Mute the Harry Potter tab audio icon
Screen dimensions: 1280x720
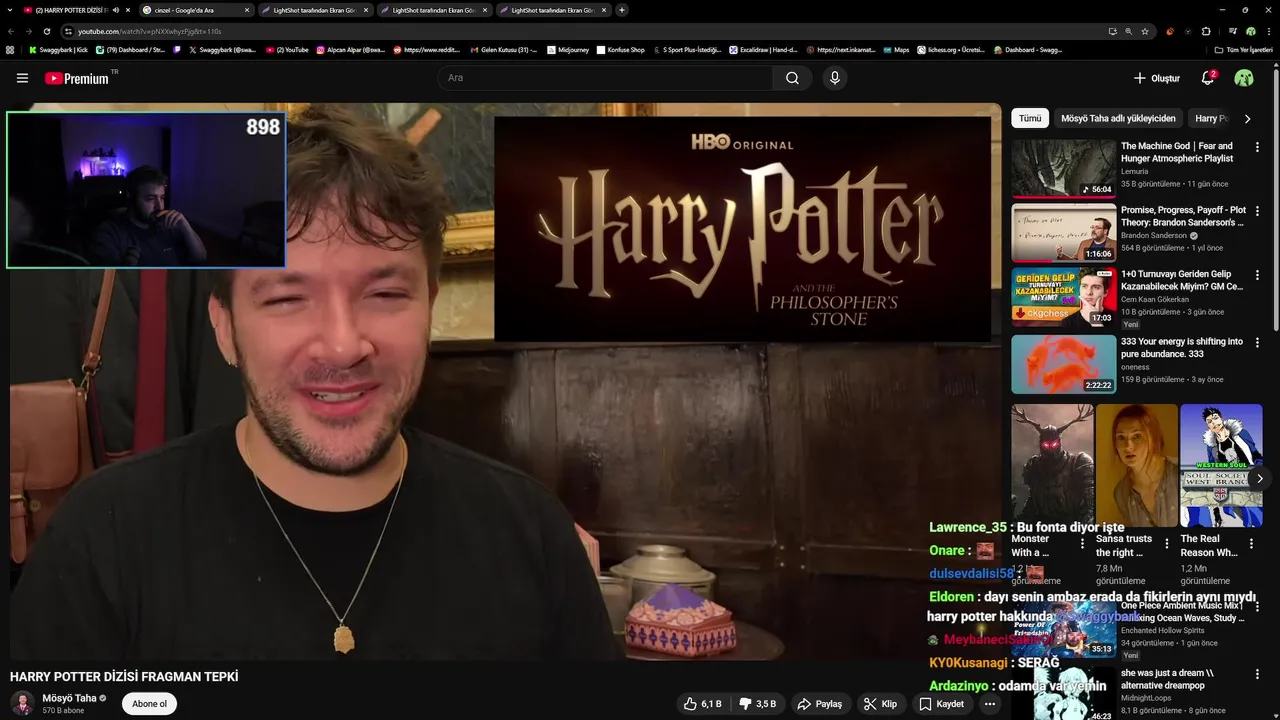point(116,10)
